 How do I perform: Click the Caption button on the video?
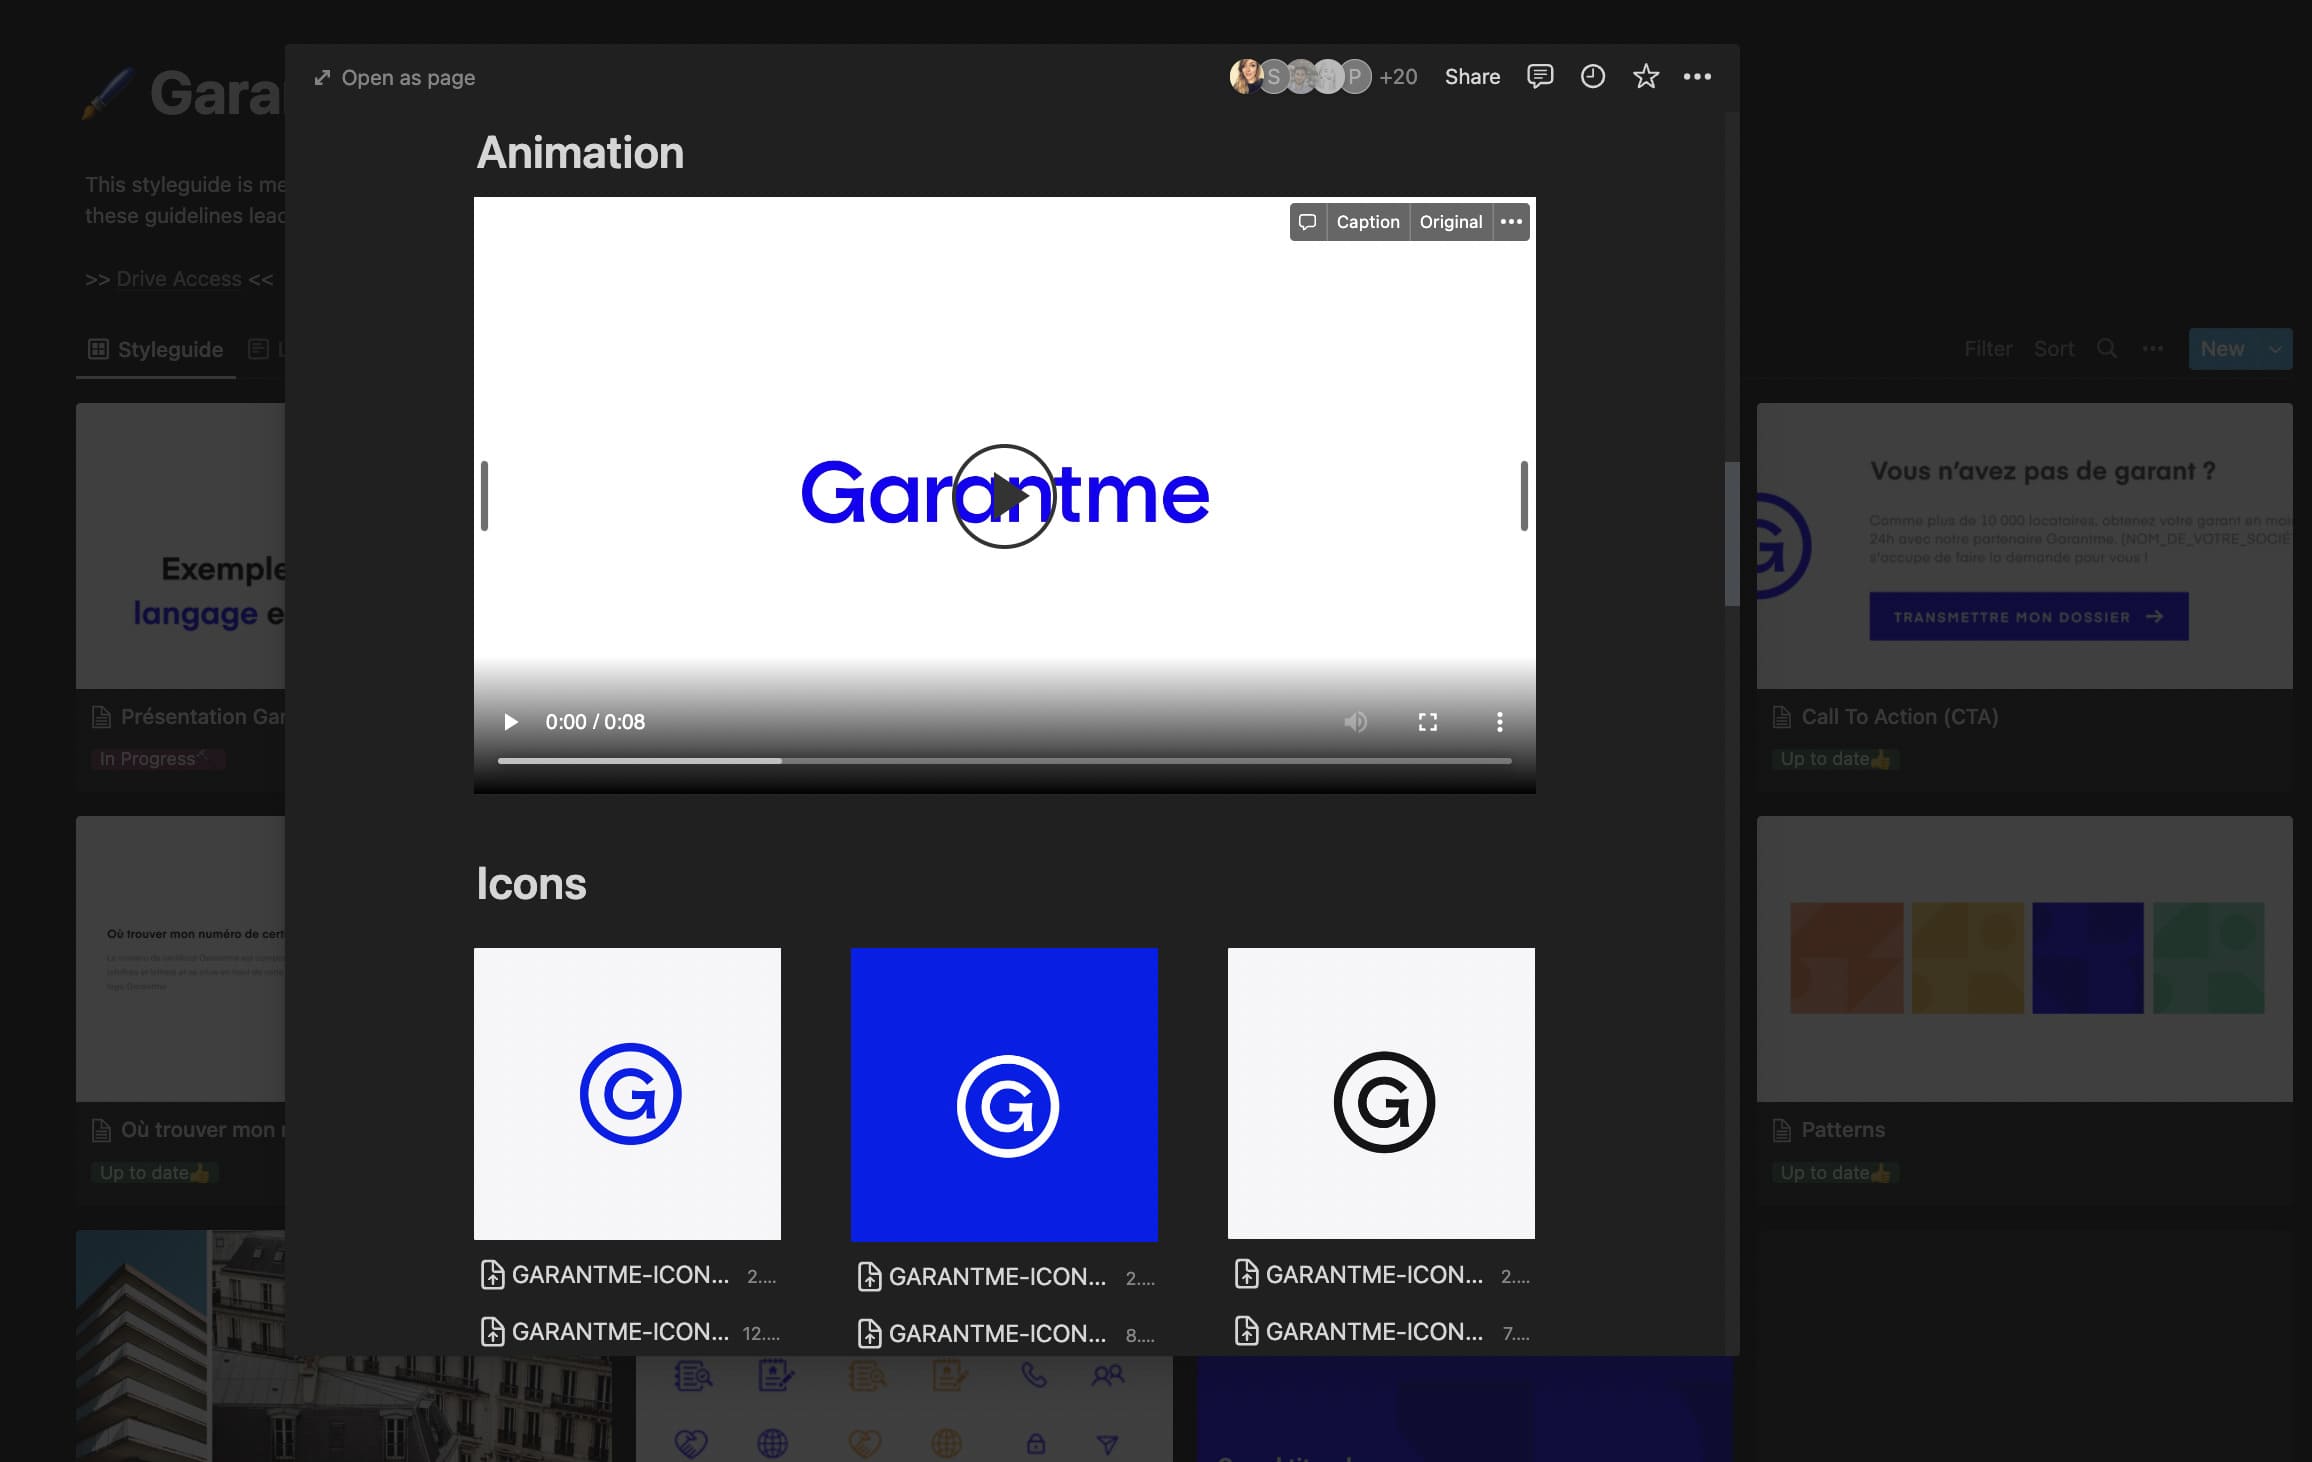pos(1368,222)
